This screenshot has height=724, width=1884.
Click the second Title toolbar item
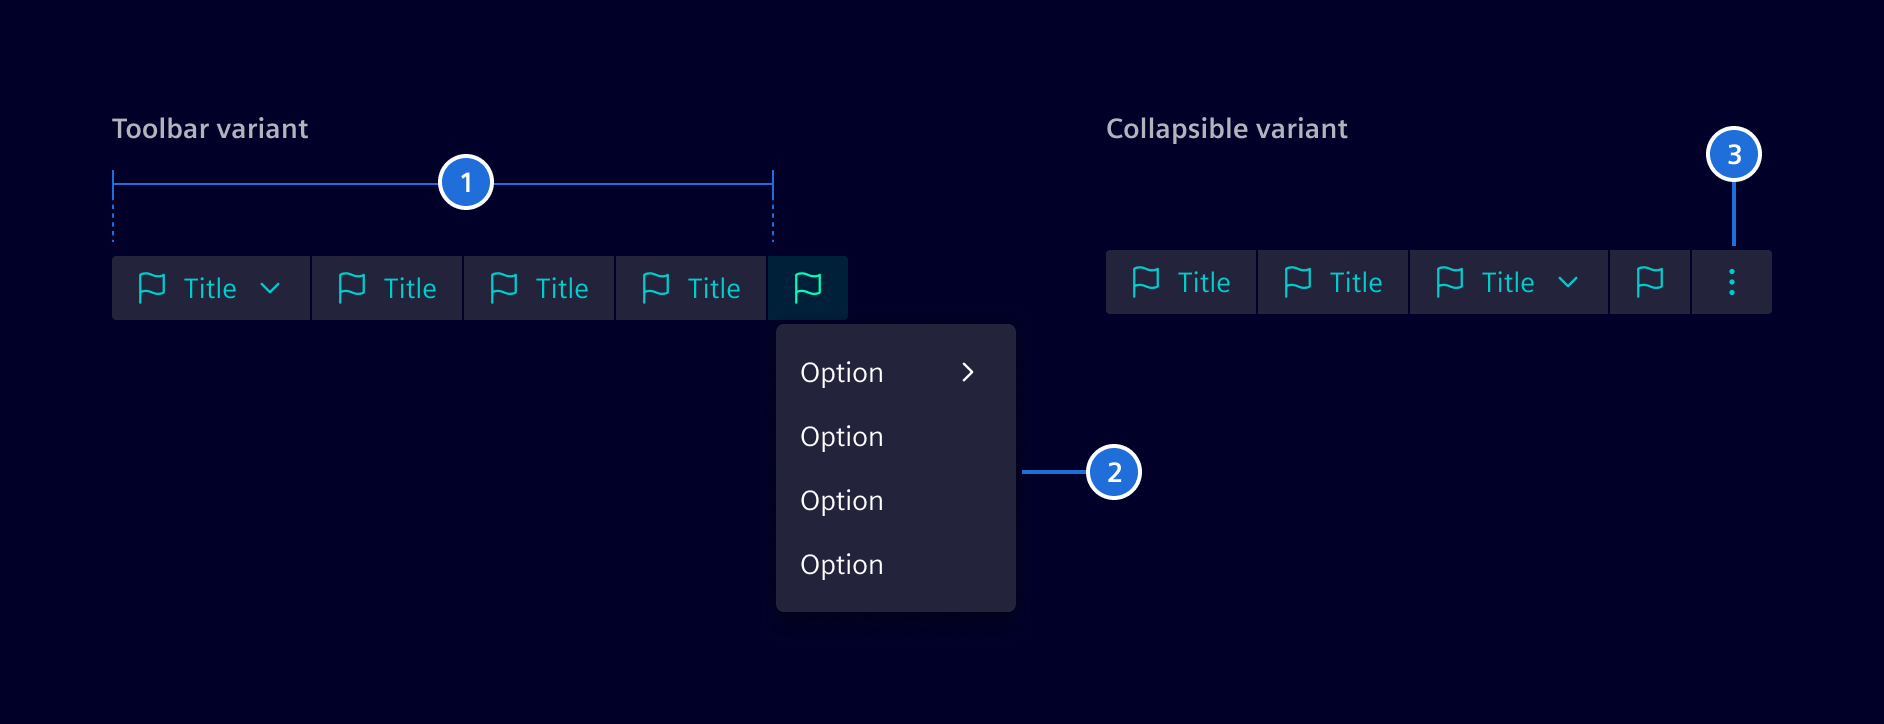tap(388, 288)
